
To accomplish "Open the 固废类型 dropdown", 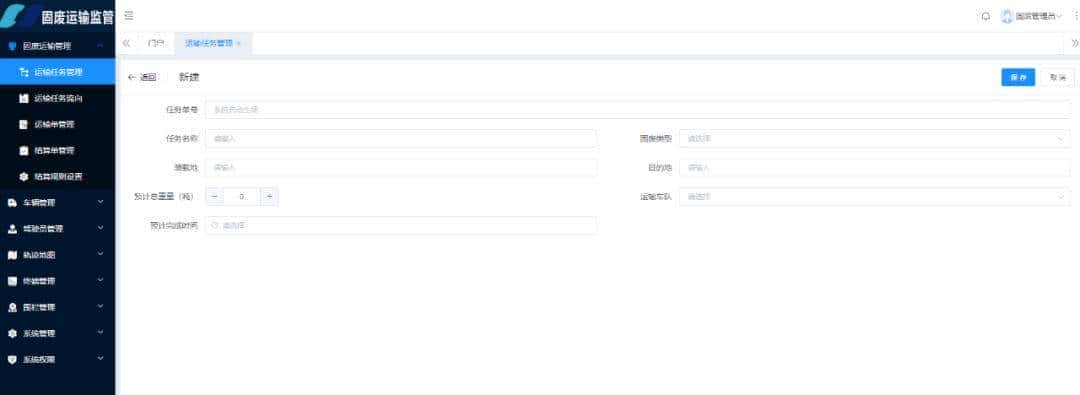I will [x=875, y=139].
